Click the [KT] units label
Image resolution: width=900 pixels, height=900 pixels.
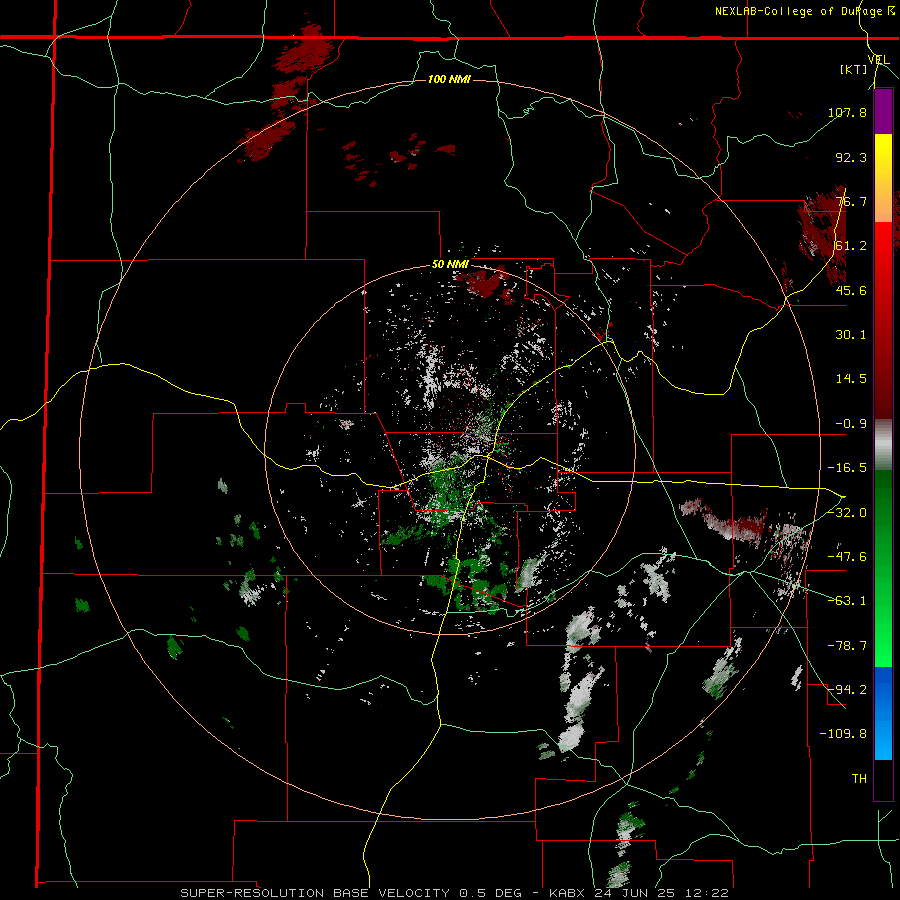pyautogui.click(x=853, y=69)
